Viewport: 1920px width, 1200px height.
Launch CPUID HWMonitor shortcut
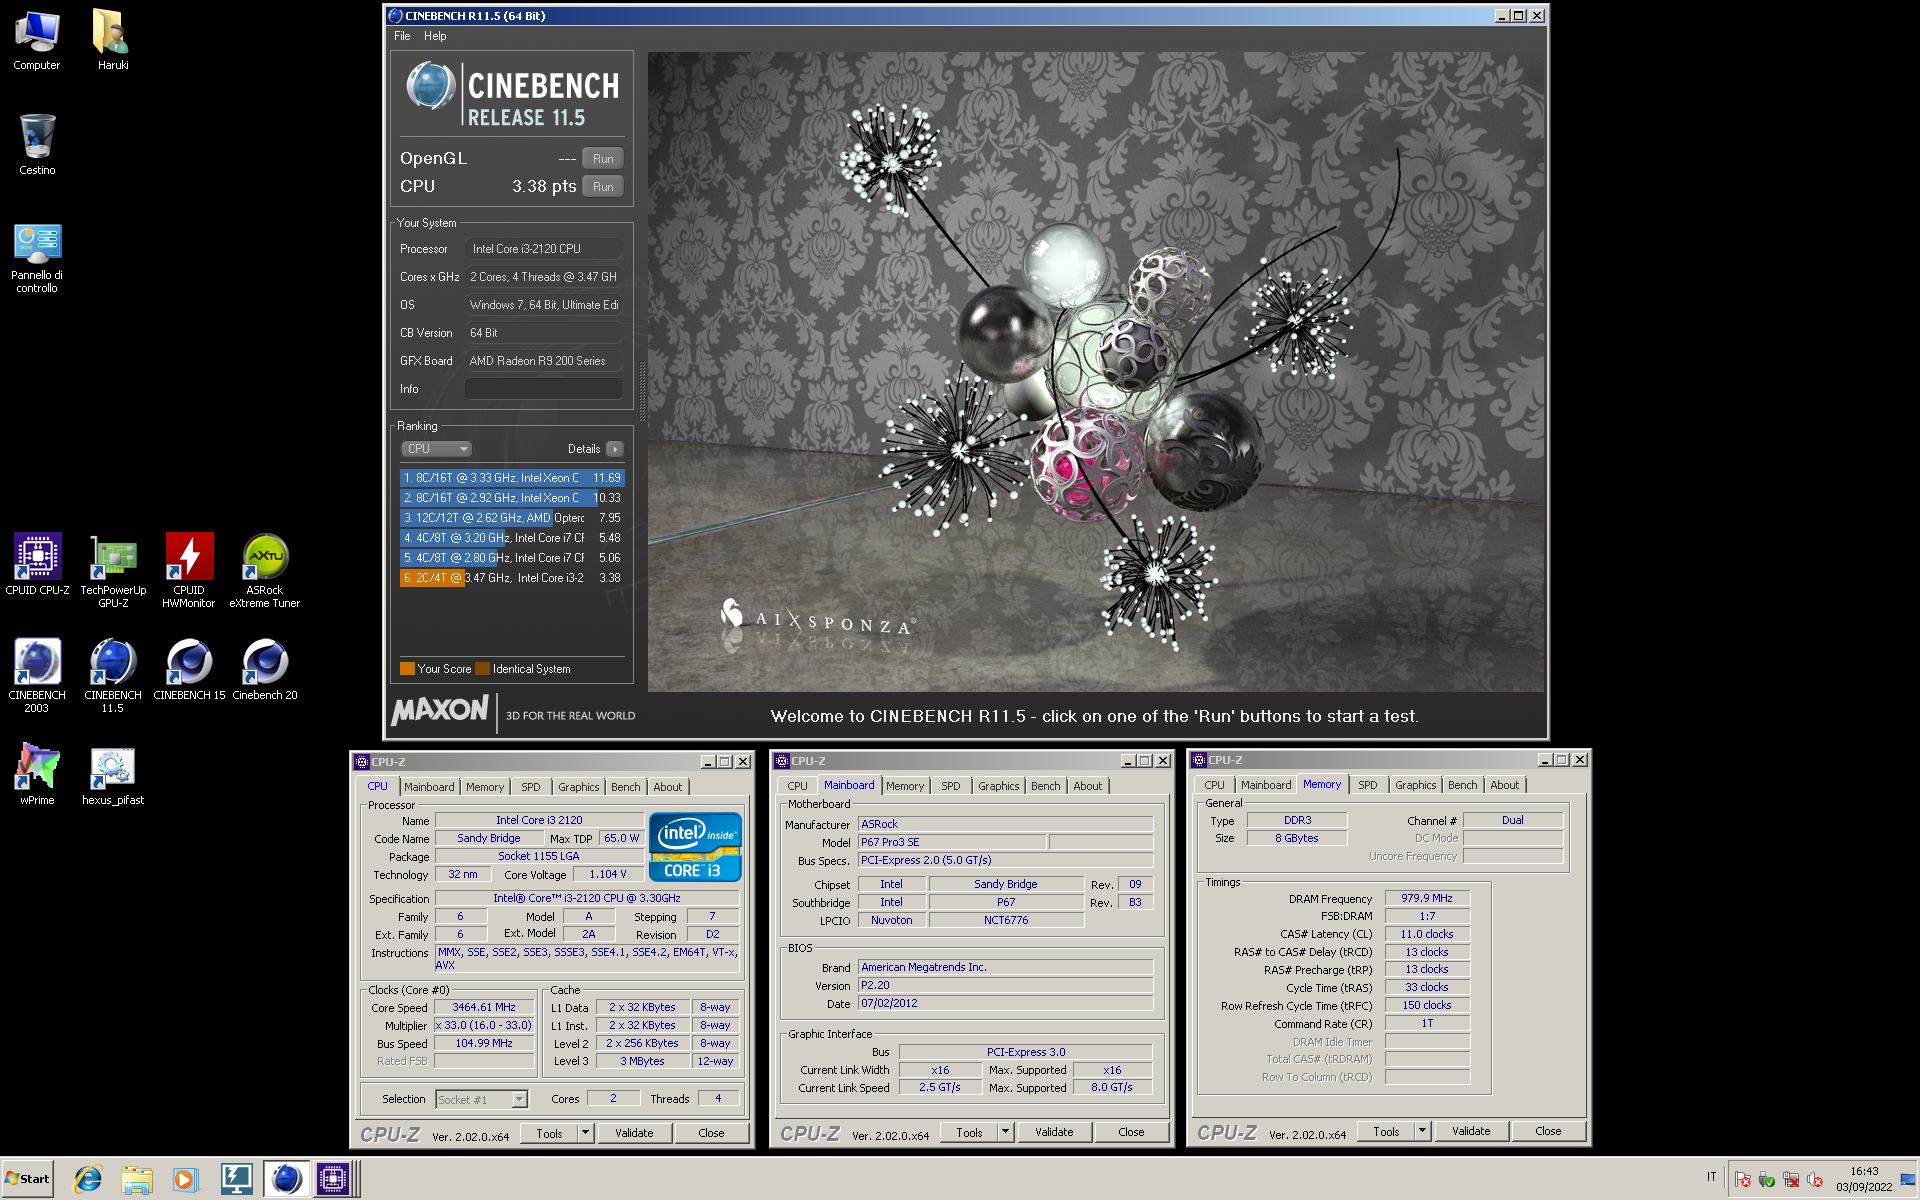point(189,570)
